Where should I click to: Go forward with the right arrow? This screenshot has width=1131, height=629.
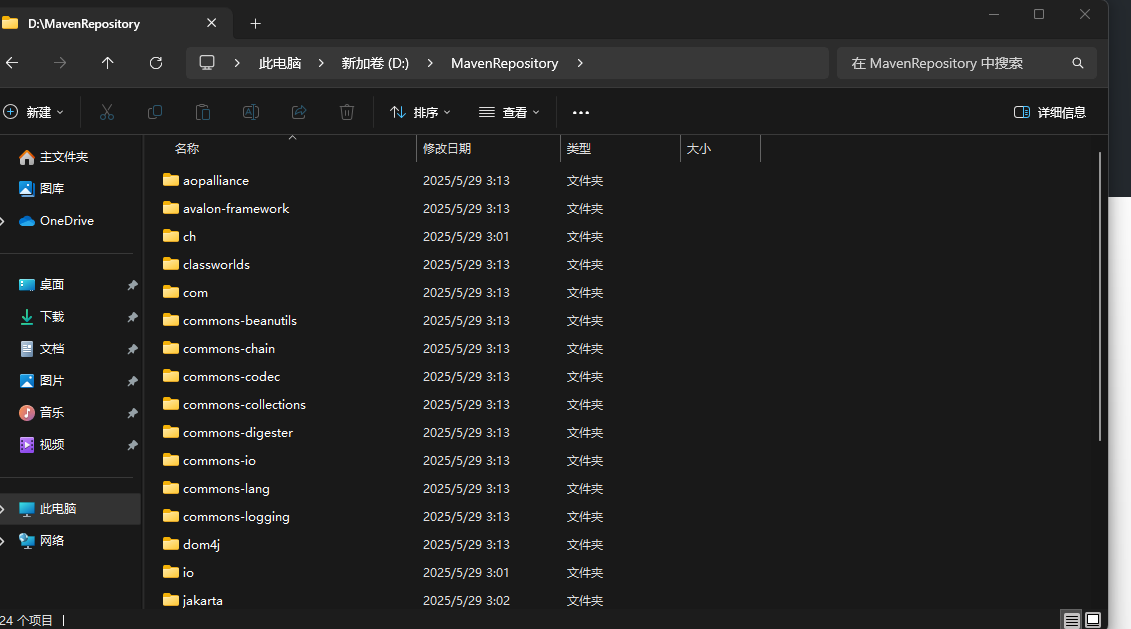(x=60, y=63)
